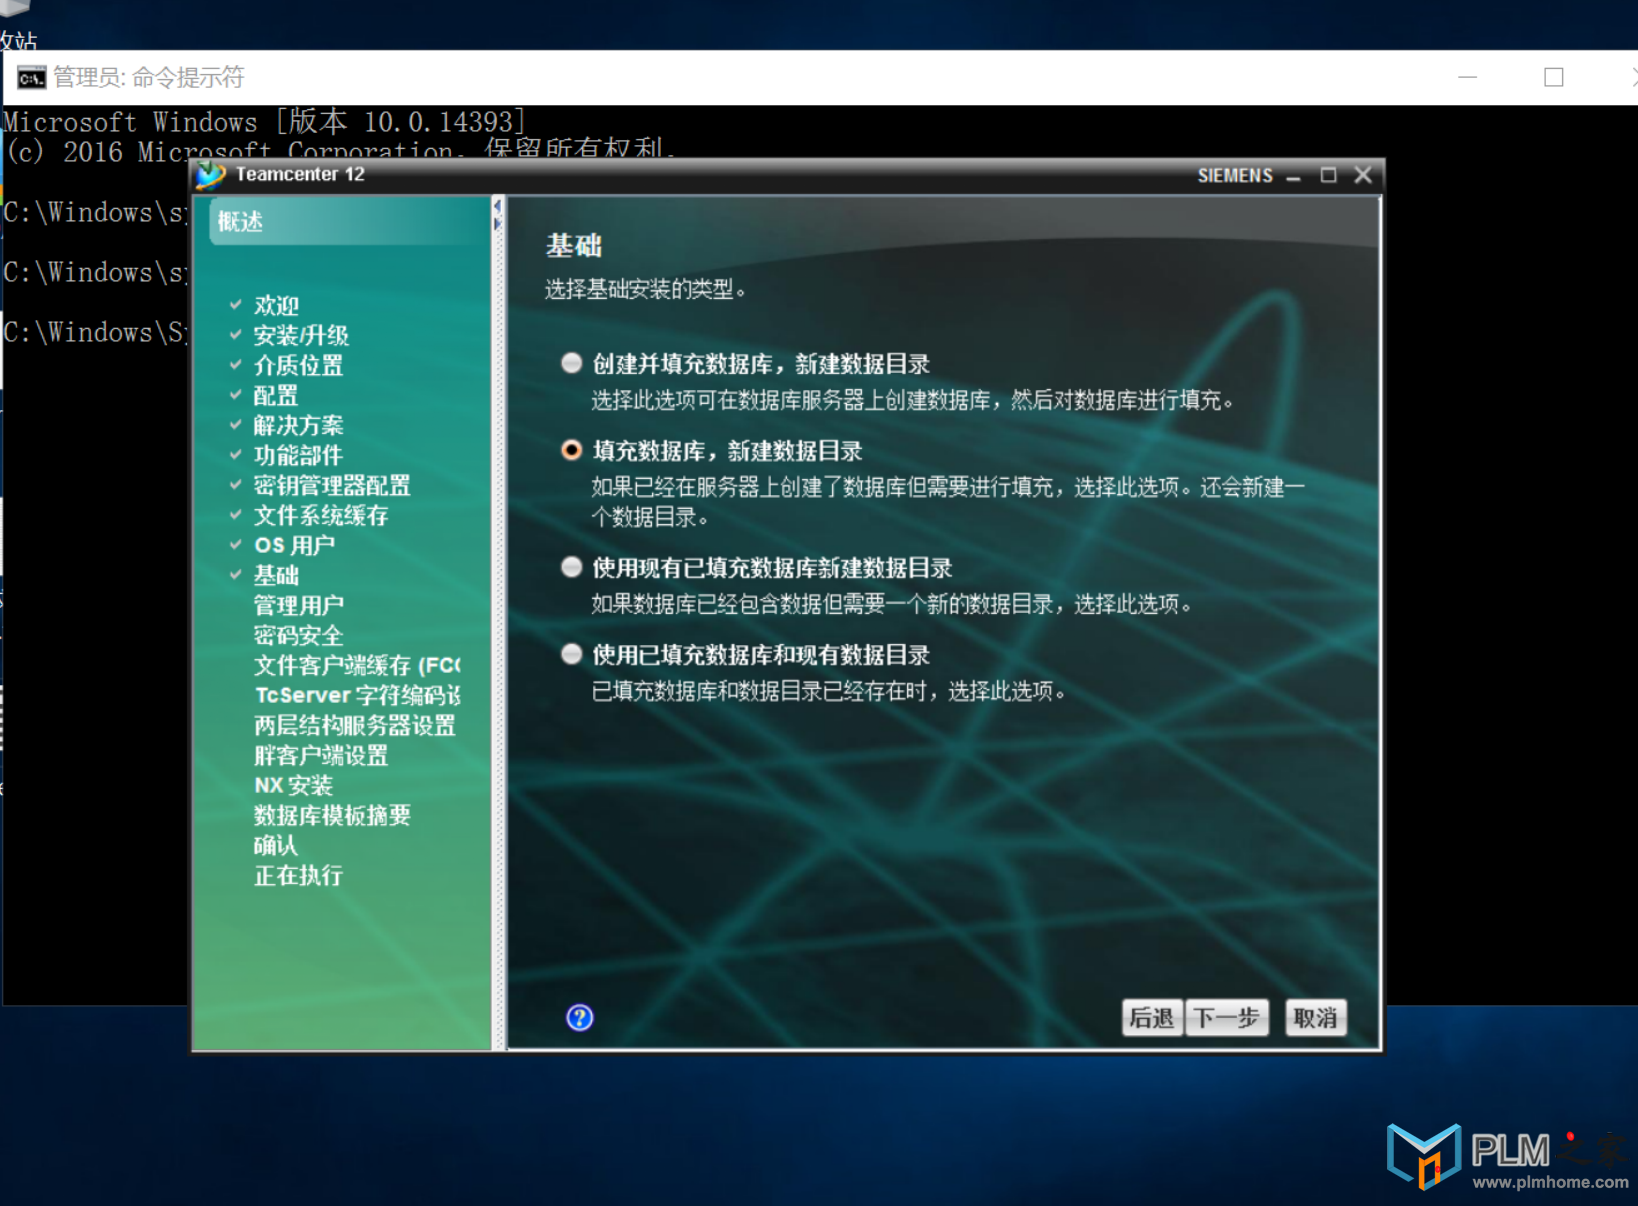Minimize the command prompt window
The height and width of the screenshot is (1206, 1638).
point(1467,77)
